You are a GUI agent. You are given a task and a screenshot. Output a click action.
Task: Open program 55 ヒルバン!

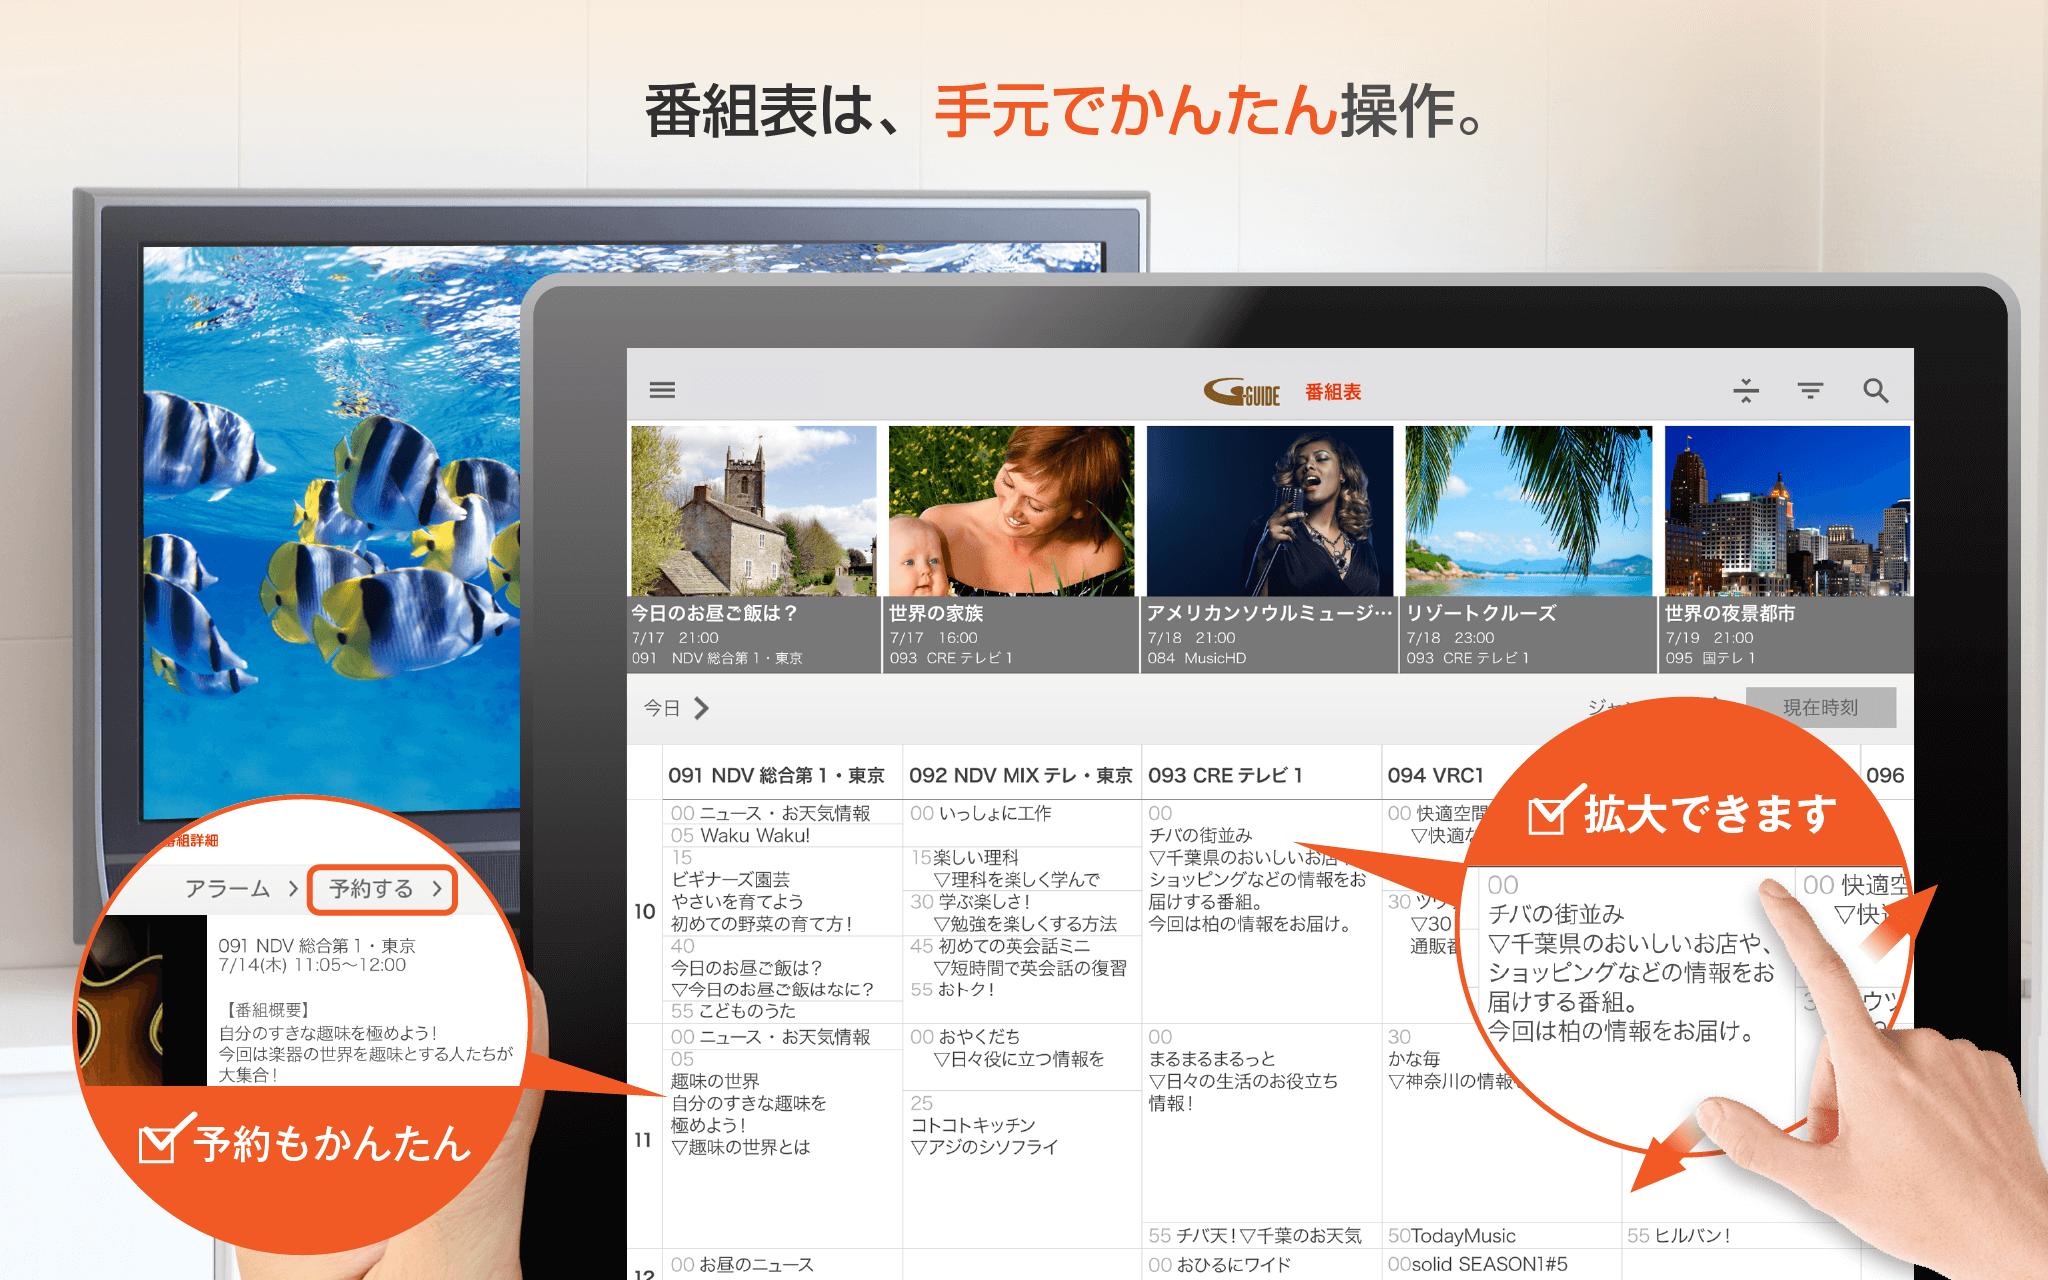coord(1740,1236)
